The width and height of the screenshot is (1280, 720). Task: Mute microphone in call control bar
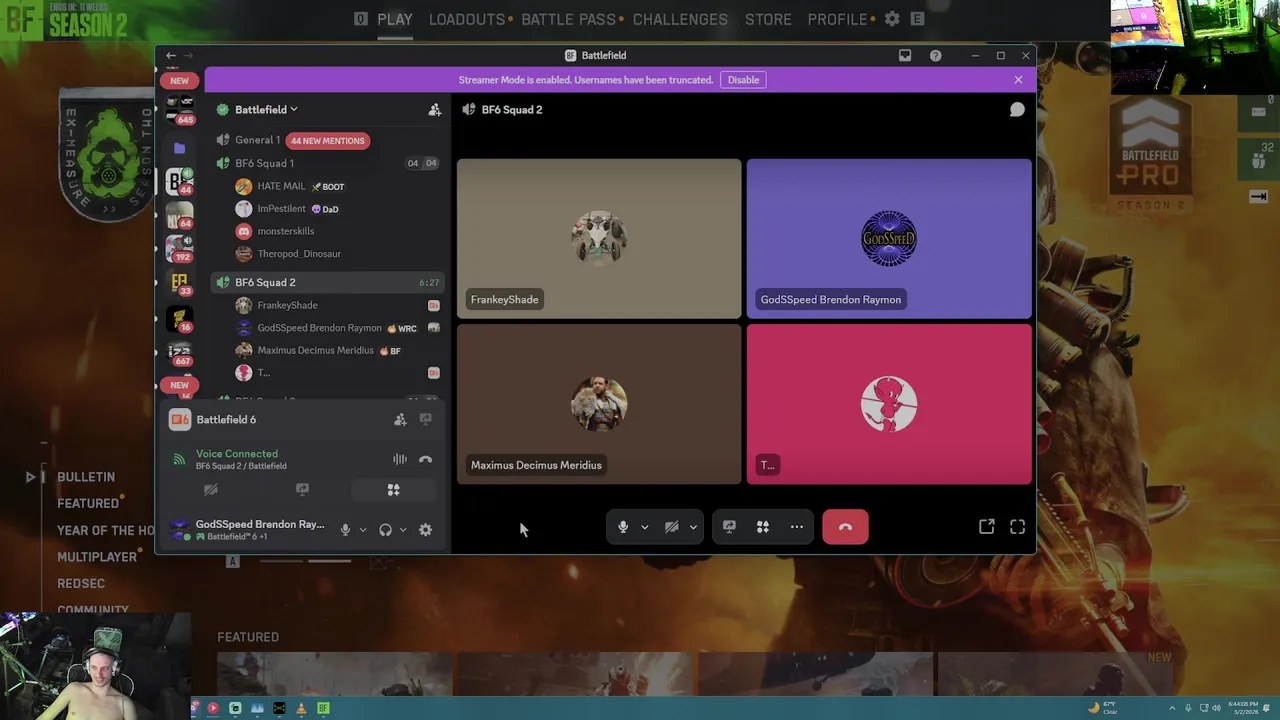point(622,527)
